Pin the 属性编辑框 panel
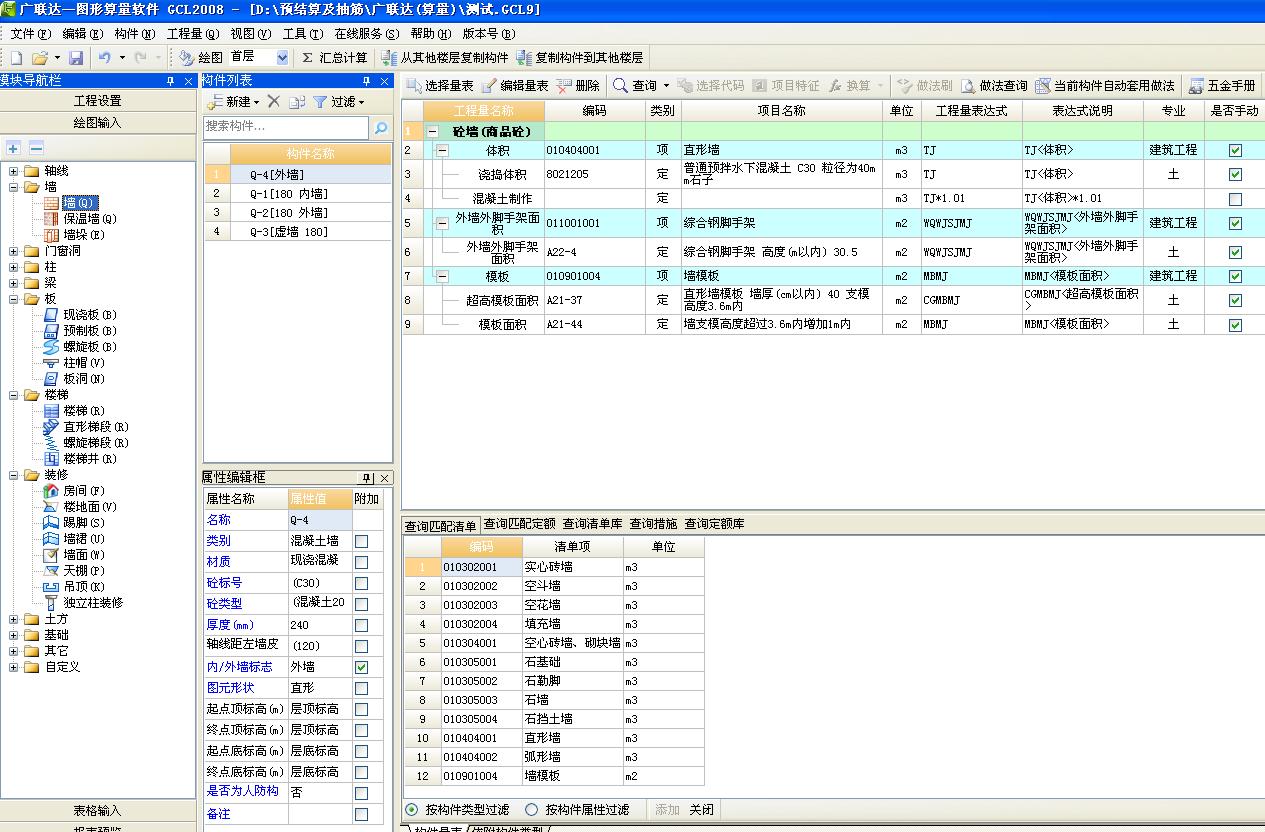The image size is (1265, 832). click(x=368, y=478)
